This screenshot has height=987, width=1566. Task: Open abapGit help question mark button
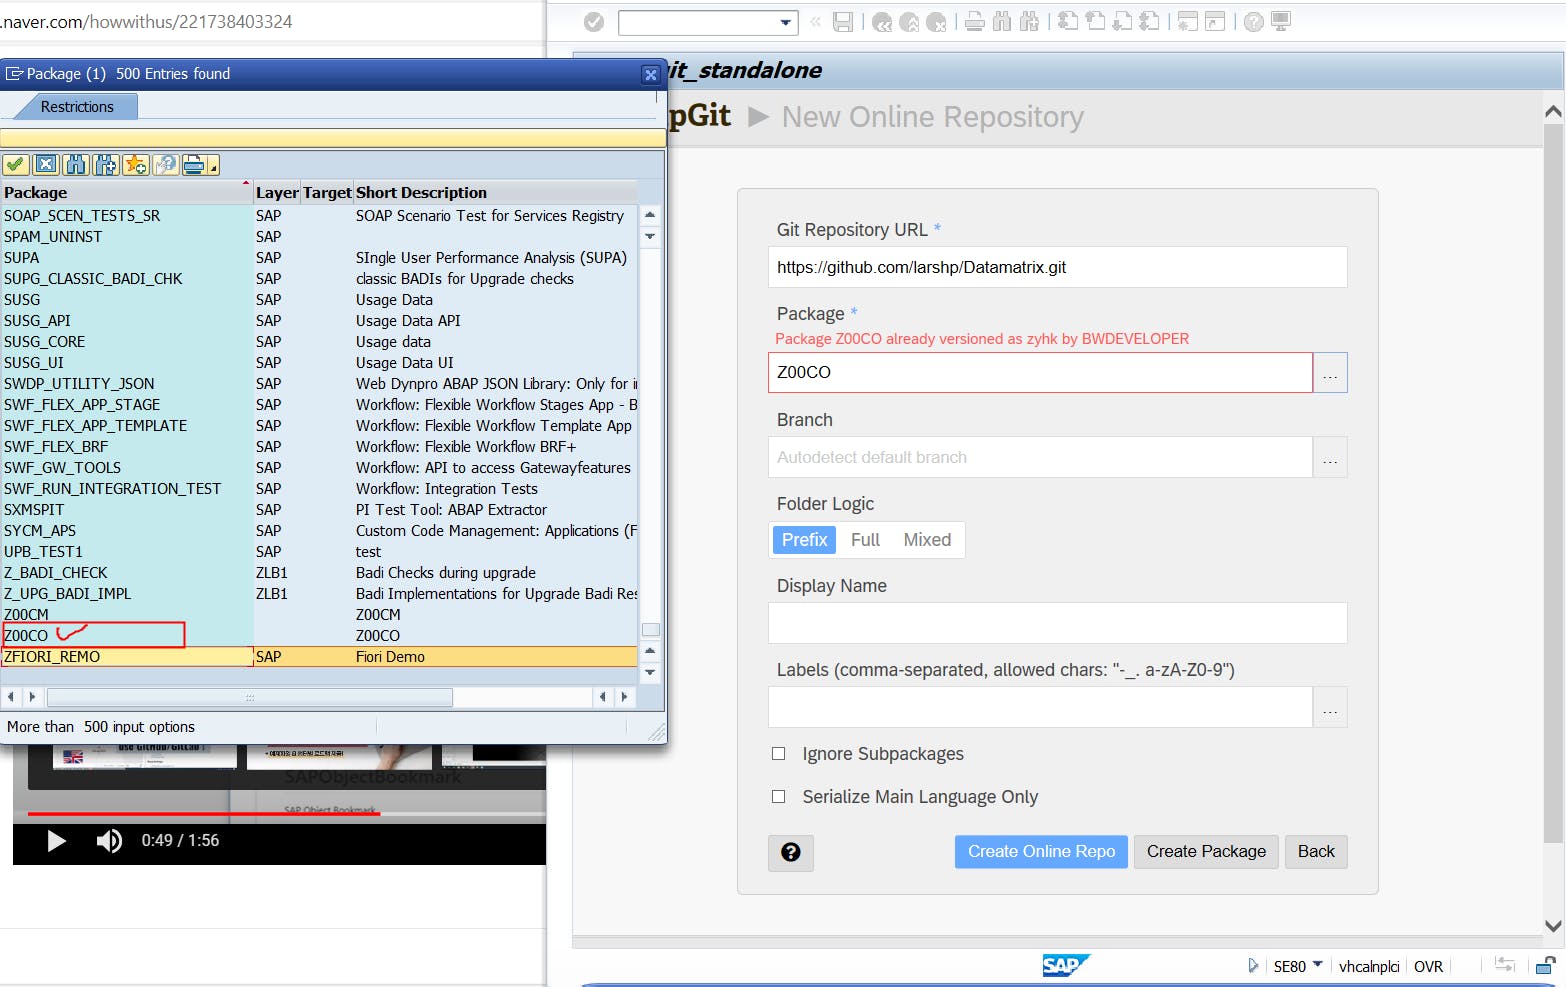[791, 852]
